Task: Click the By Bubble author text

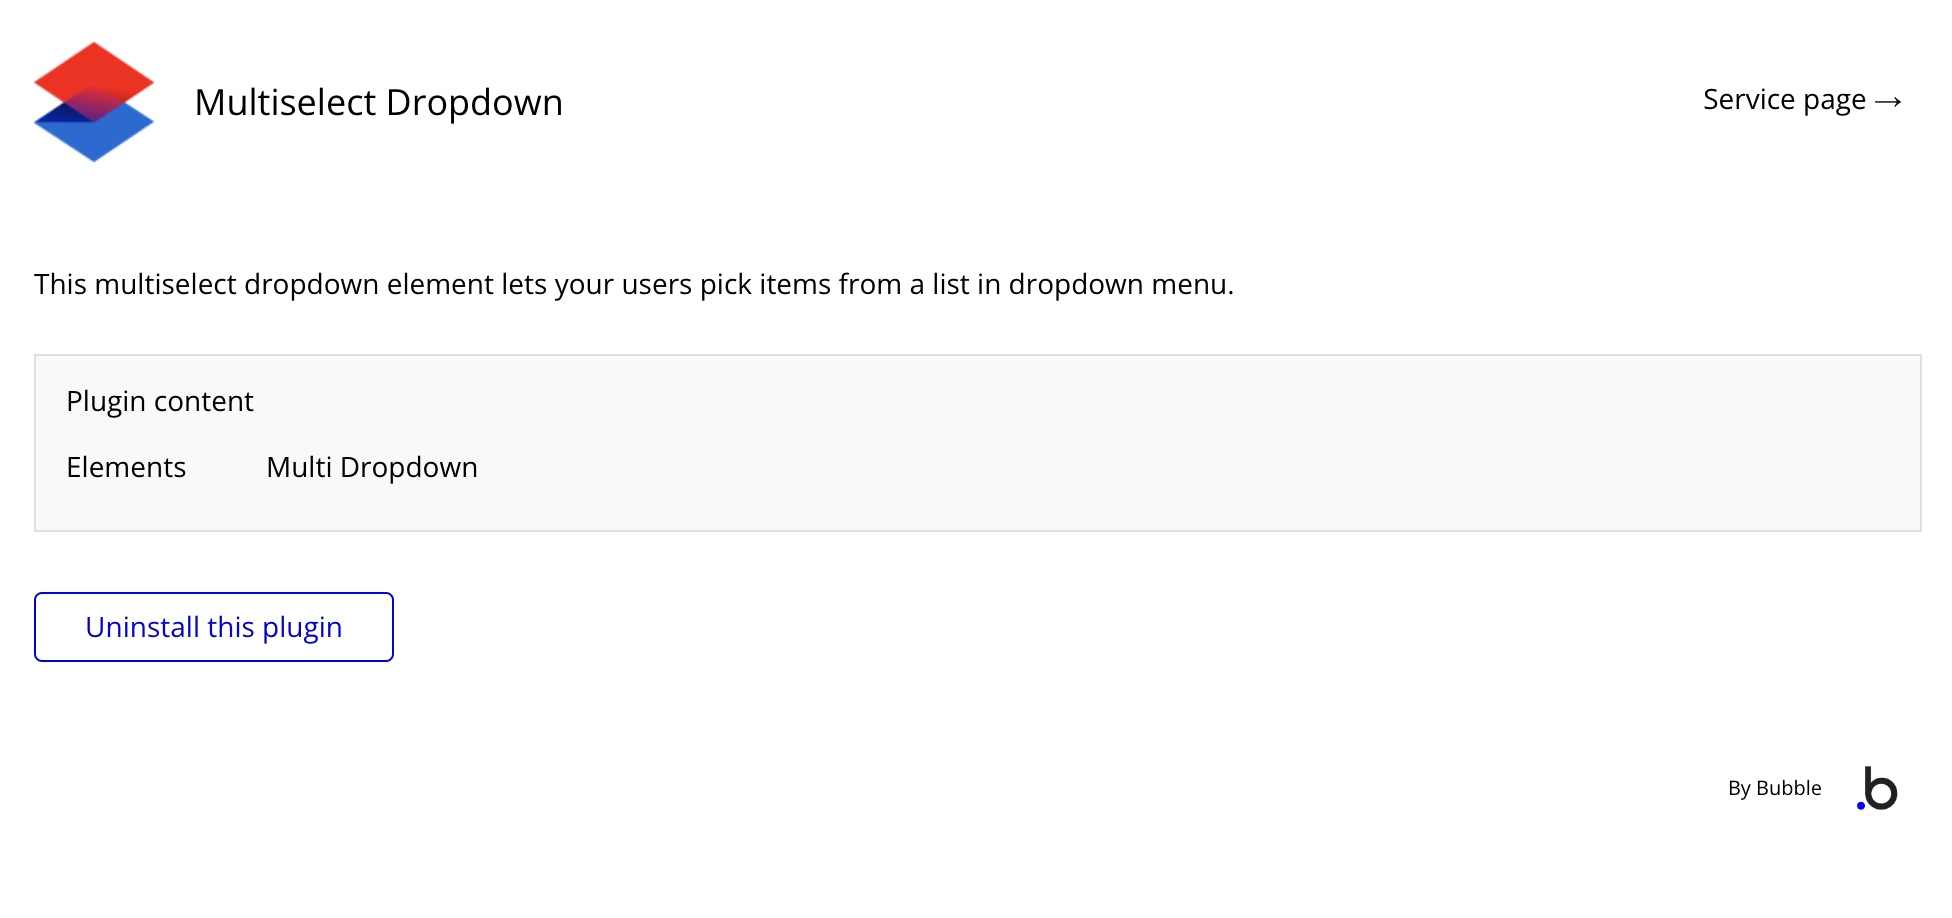Action: 1774,788
